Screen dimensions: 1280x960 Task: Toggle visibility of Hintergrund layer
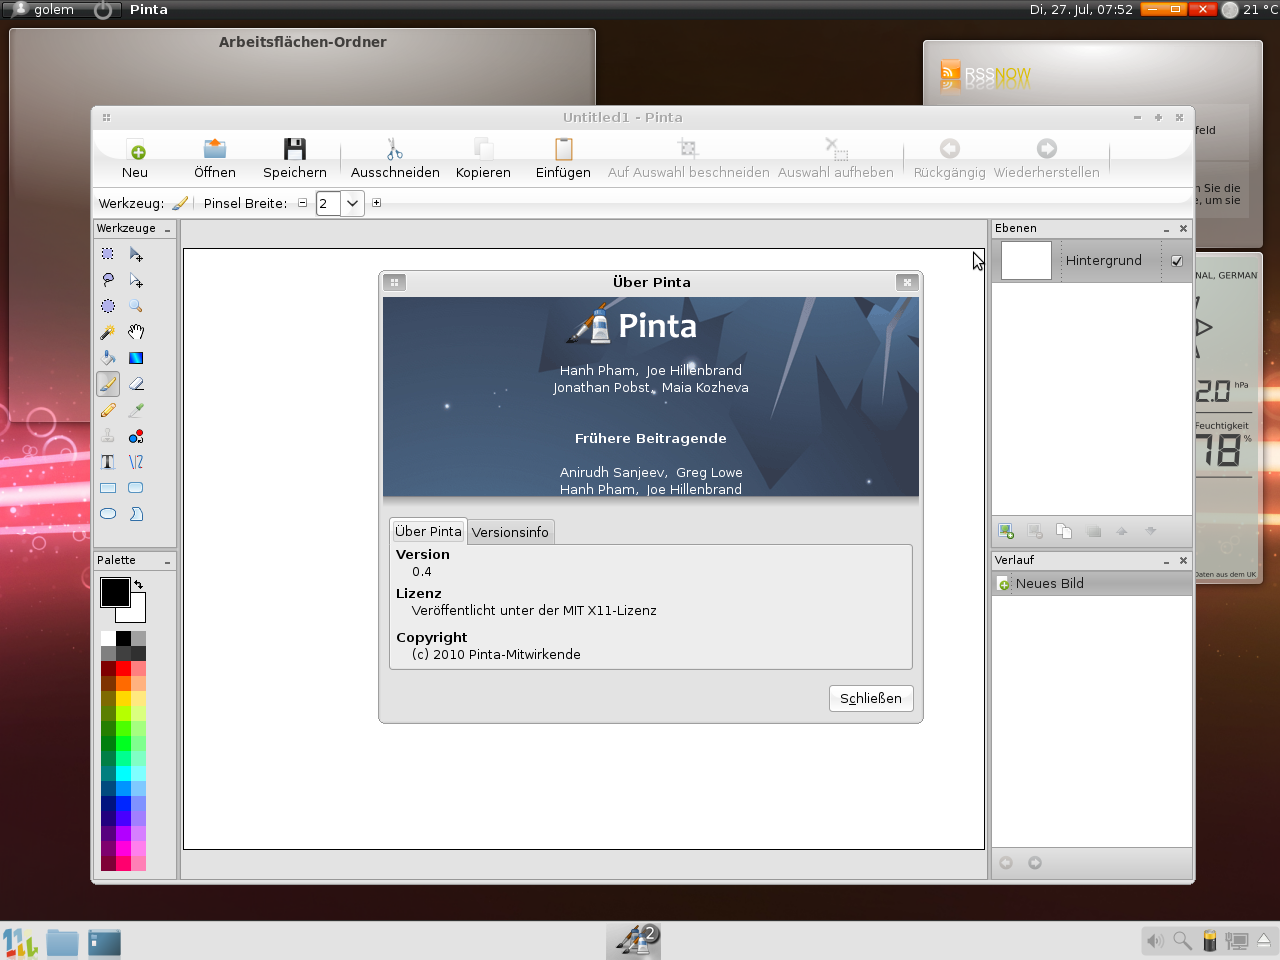(1177, 261)
